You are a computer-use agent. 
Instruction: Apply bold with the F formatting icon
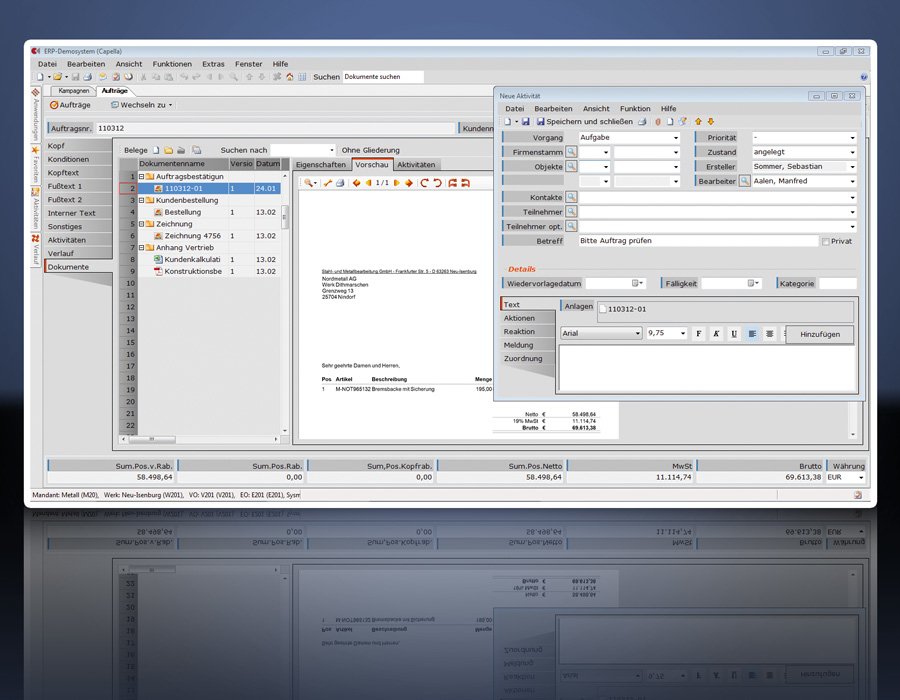(x=699, y=333)
